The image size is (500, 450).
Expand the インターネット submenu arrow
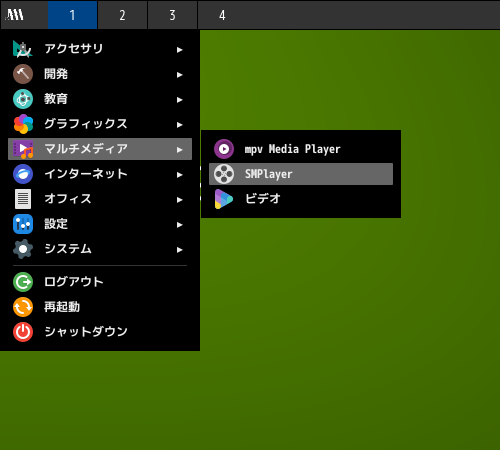coord(180,175)
